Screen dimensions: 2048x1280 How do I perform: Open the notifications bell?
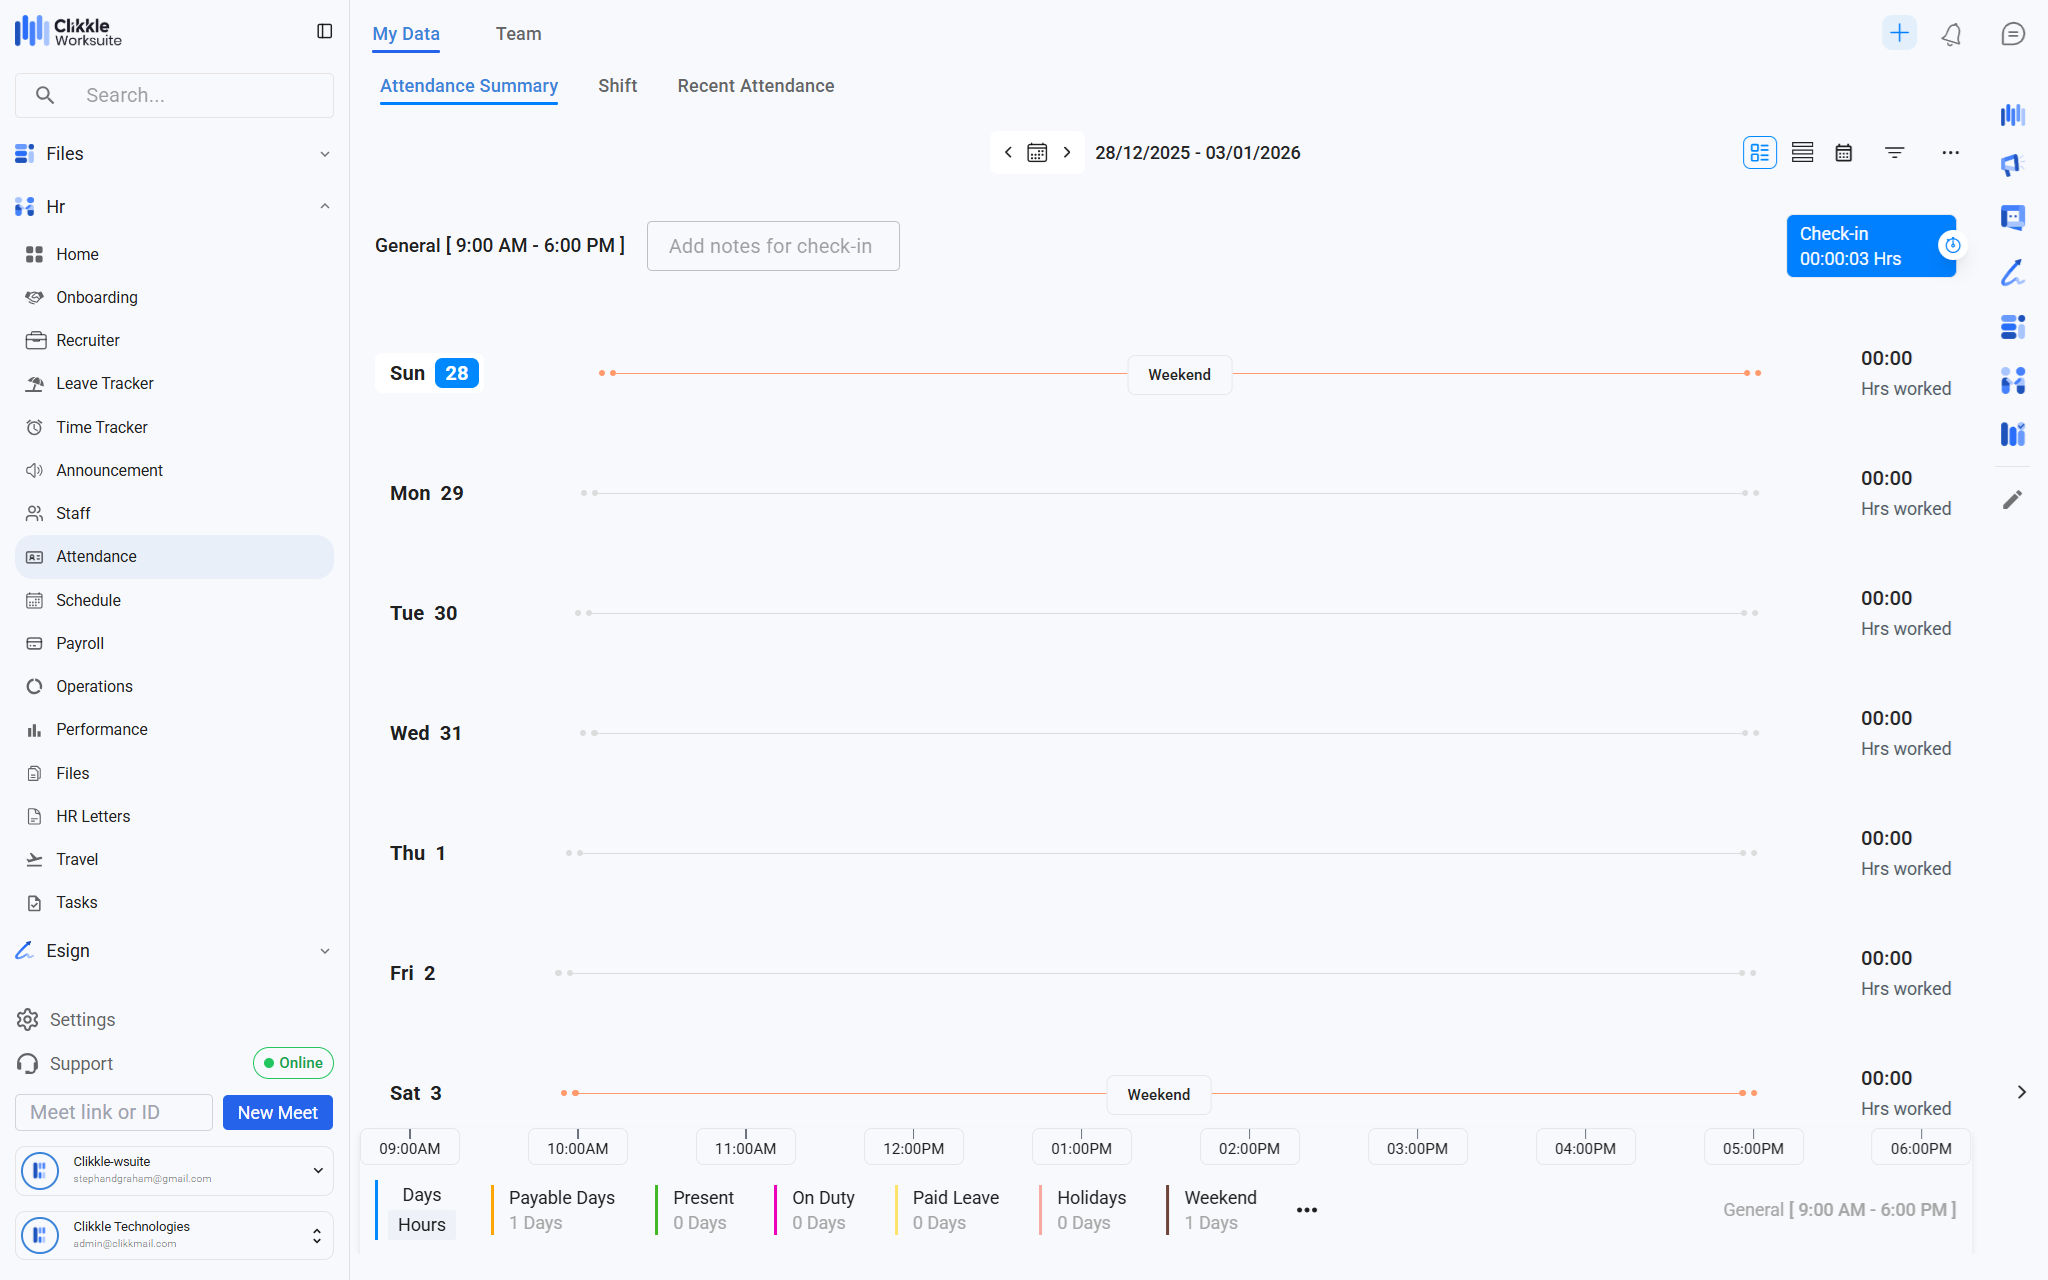click(x=1951, y=34)
